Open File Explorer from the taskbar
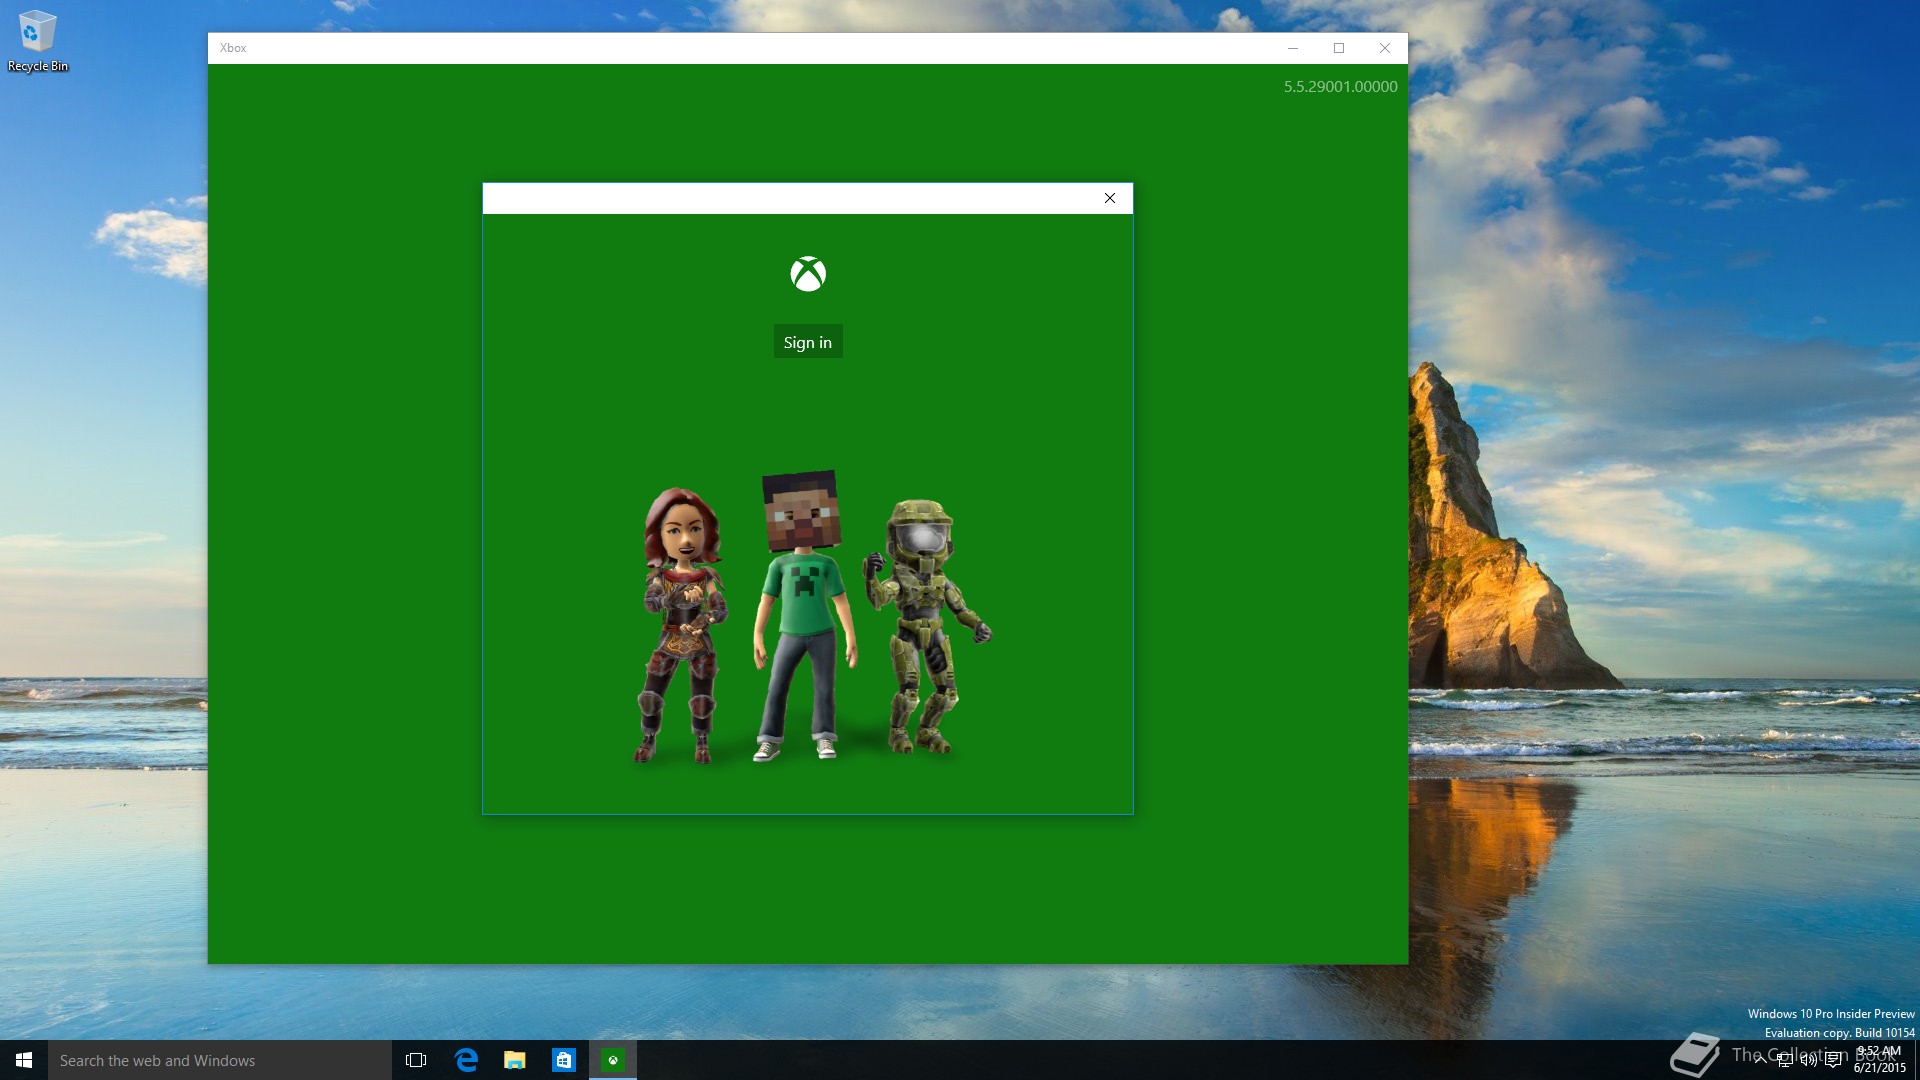 515,1060
